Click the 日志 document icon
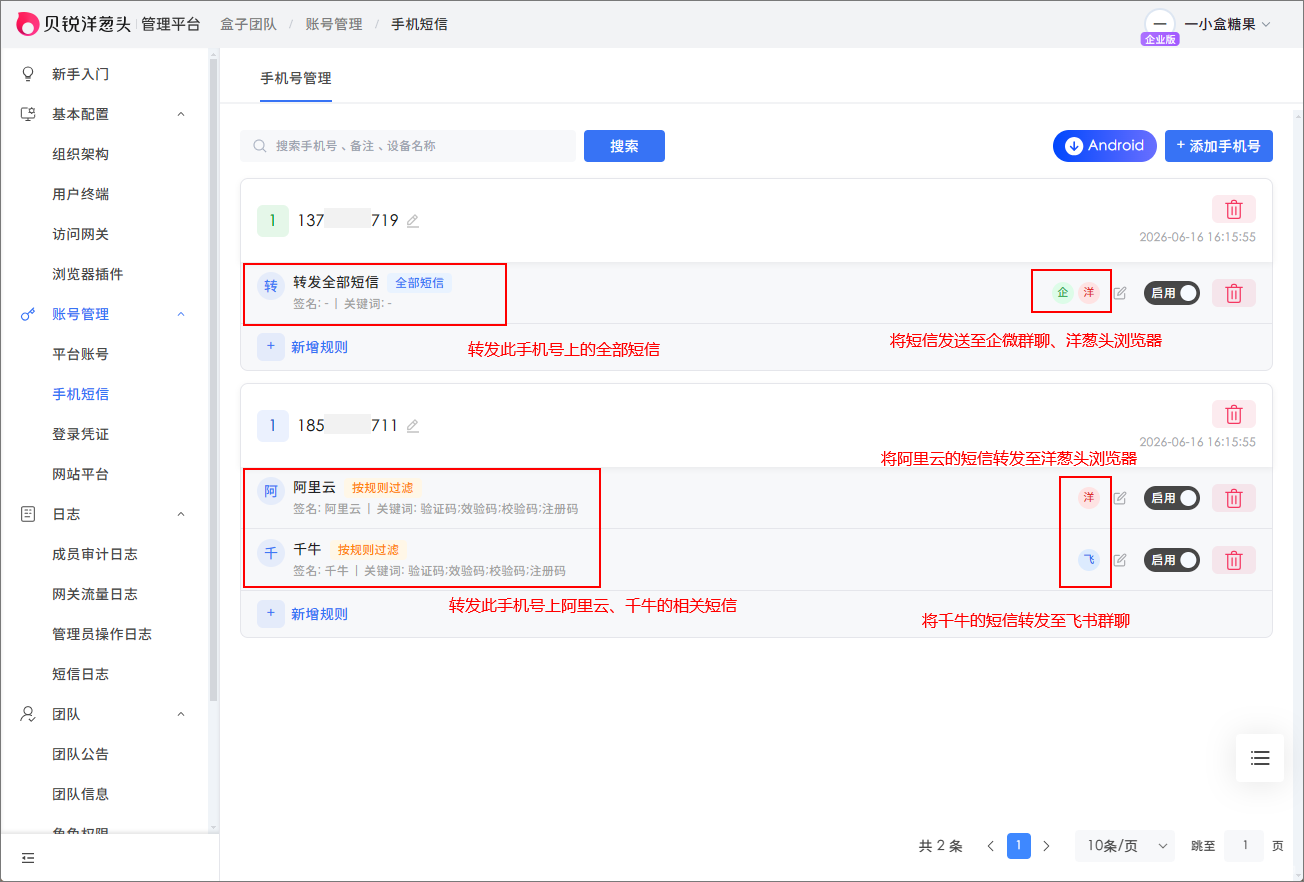 pos(28,514)
